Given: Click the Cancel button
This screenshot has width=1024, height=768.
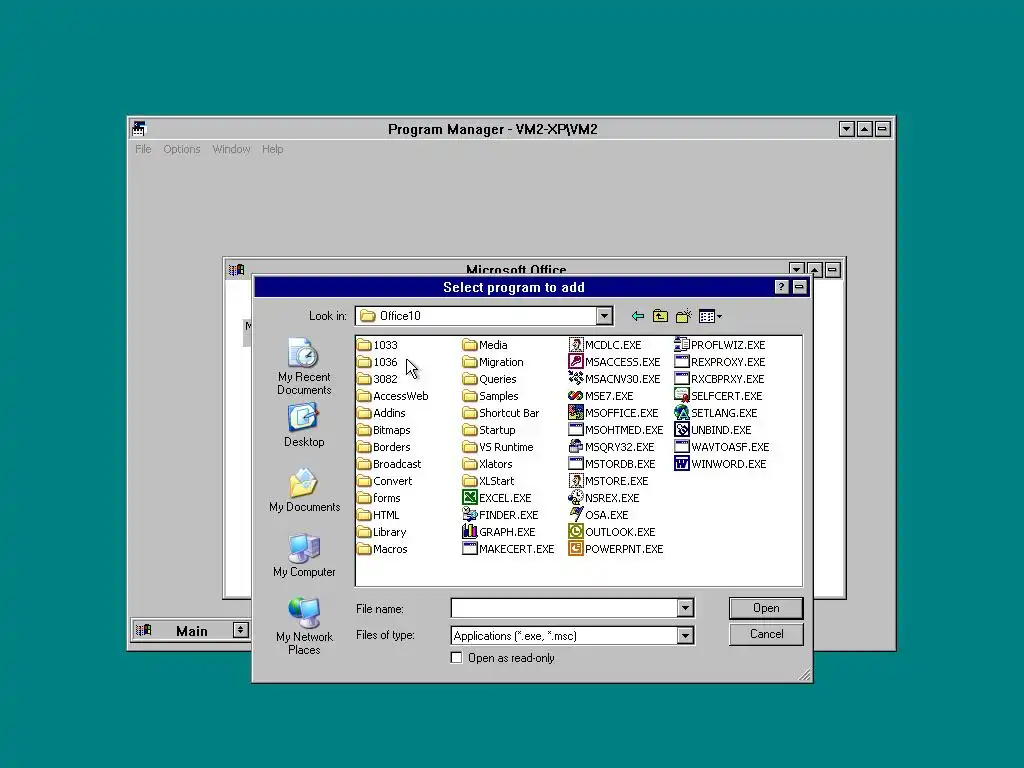Looking at the screenshot, I should coord(766,634).
